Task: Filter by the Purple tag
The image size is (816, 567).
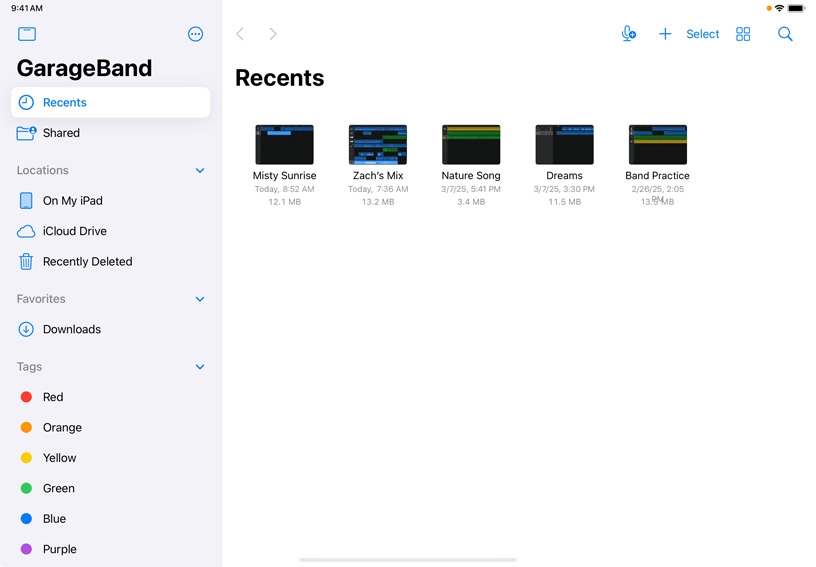Action: [59, 549]
